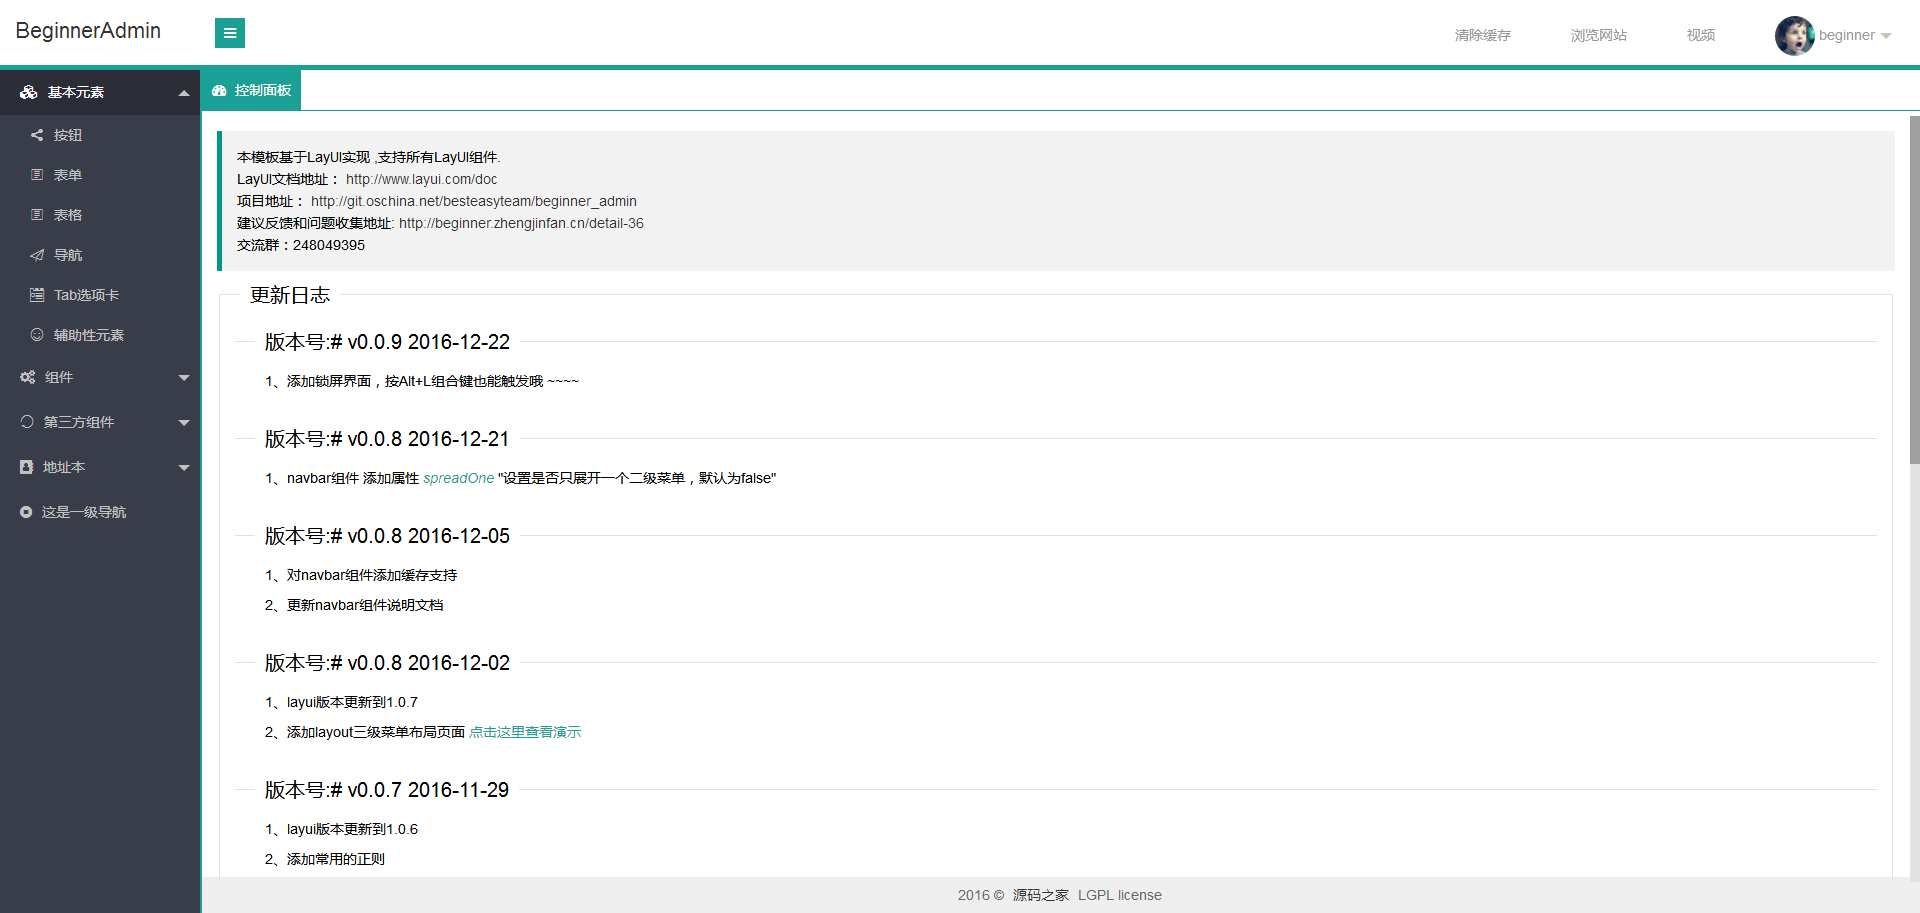Click the smiley icon beside 辅助性元素
Screen dimensions: 1920x913
tap(37, 335)
